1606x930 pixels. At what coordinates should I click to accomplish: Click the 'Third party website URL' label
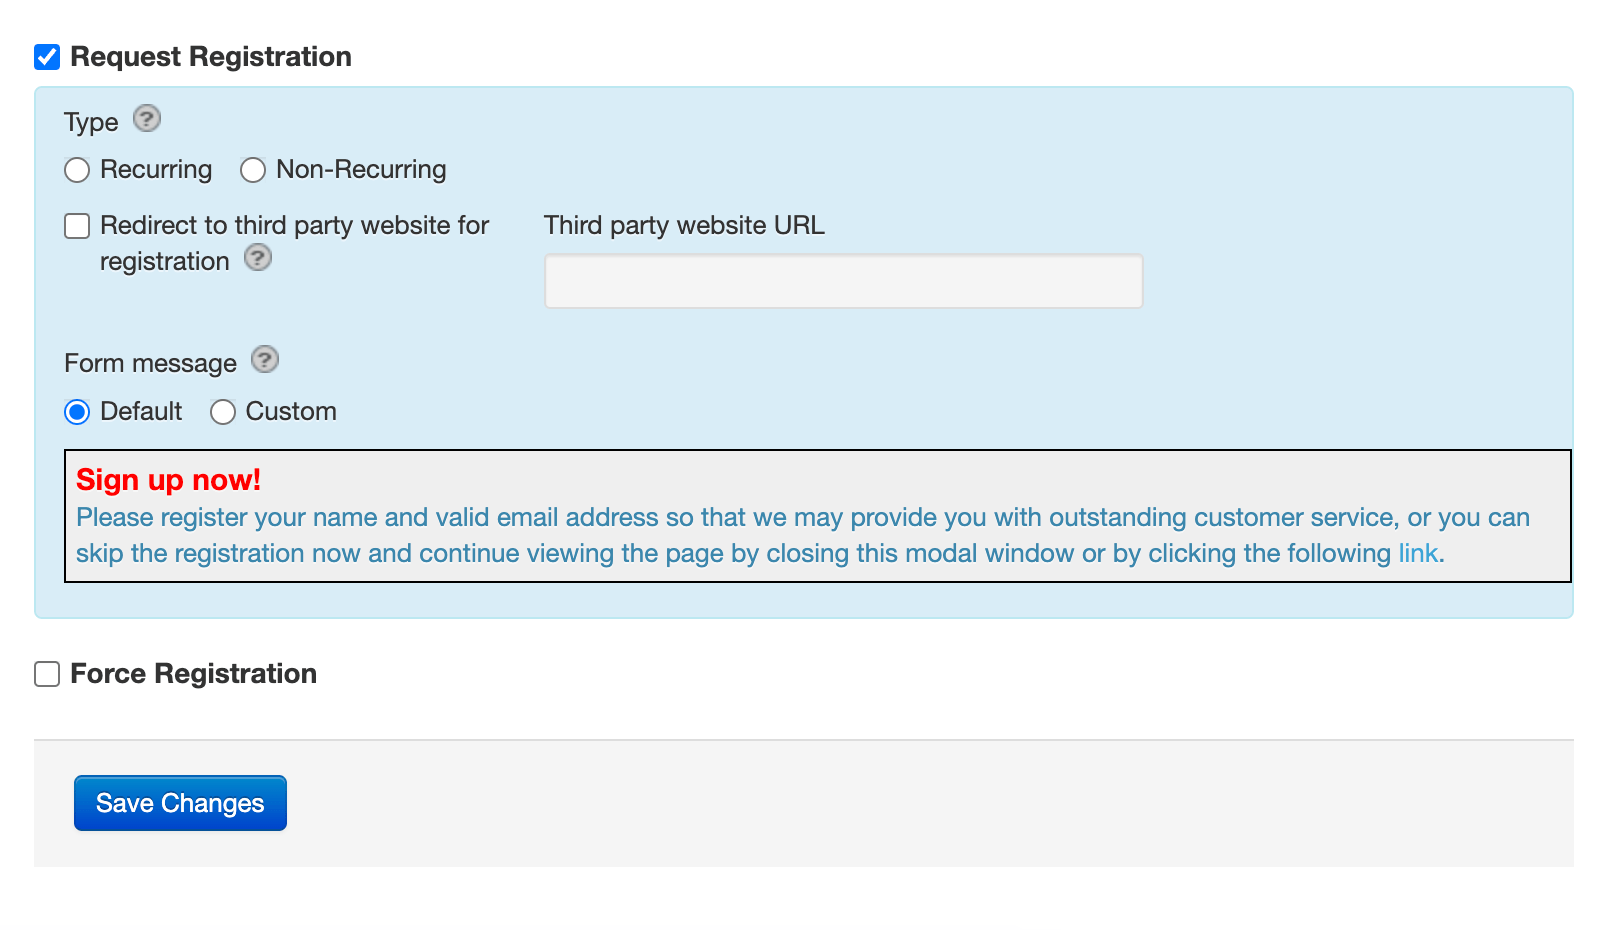[684, 226]
